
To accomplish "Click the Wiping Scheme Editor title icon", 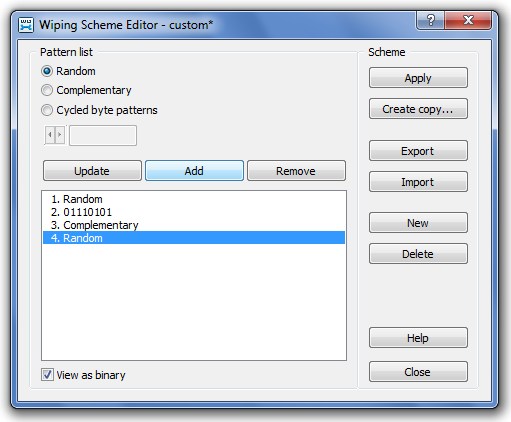I will pos(26,25).
